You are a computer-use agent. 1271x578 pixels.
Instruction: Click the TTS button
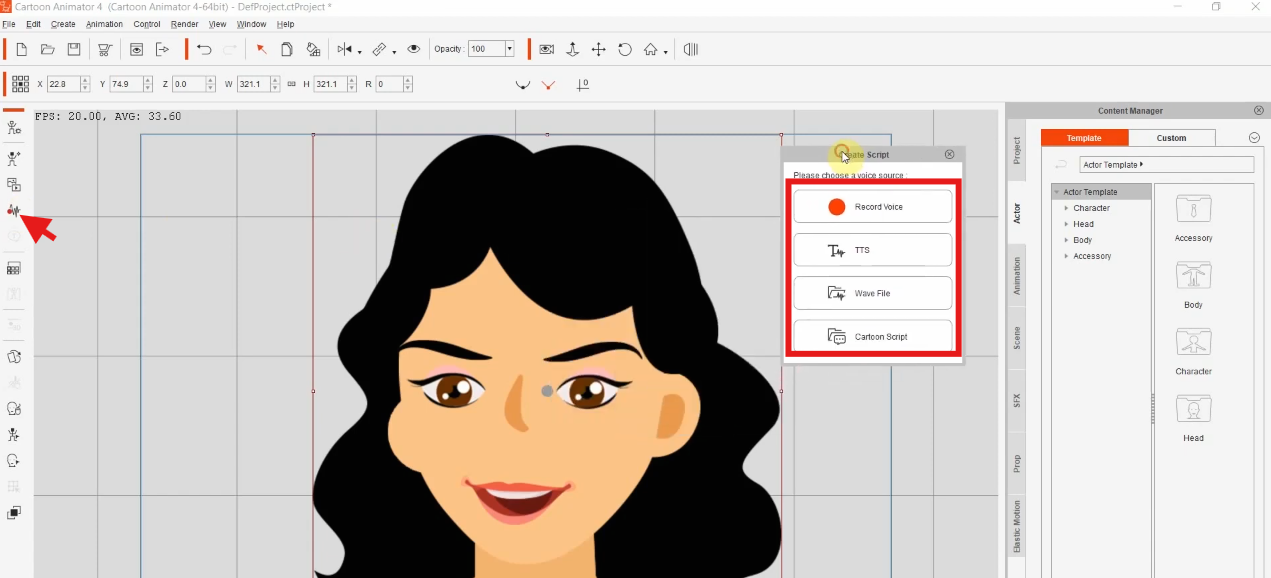pyautogui.click(x=872, y=250)
